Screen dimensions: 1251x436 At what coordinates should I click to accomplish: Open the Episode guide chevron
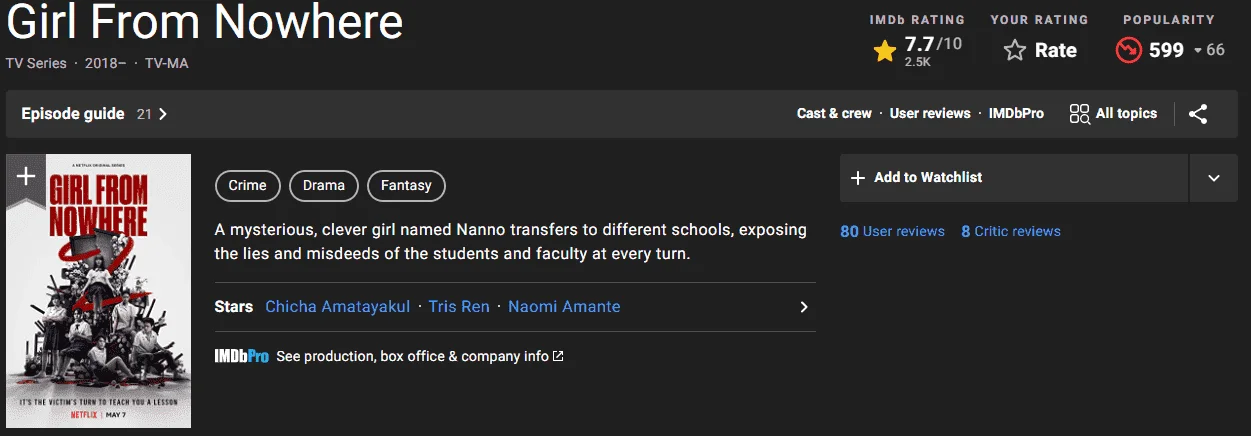click(163, 114)
